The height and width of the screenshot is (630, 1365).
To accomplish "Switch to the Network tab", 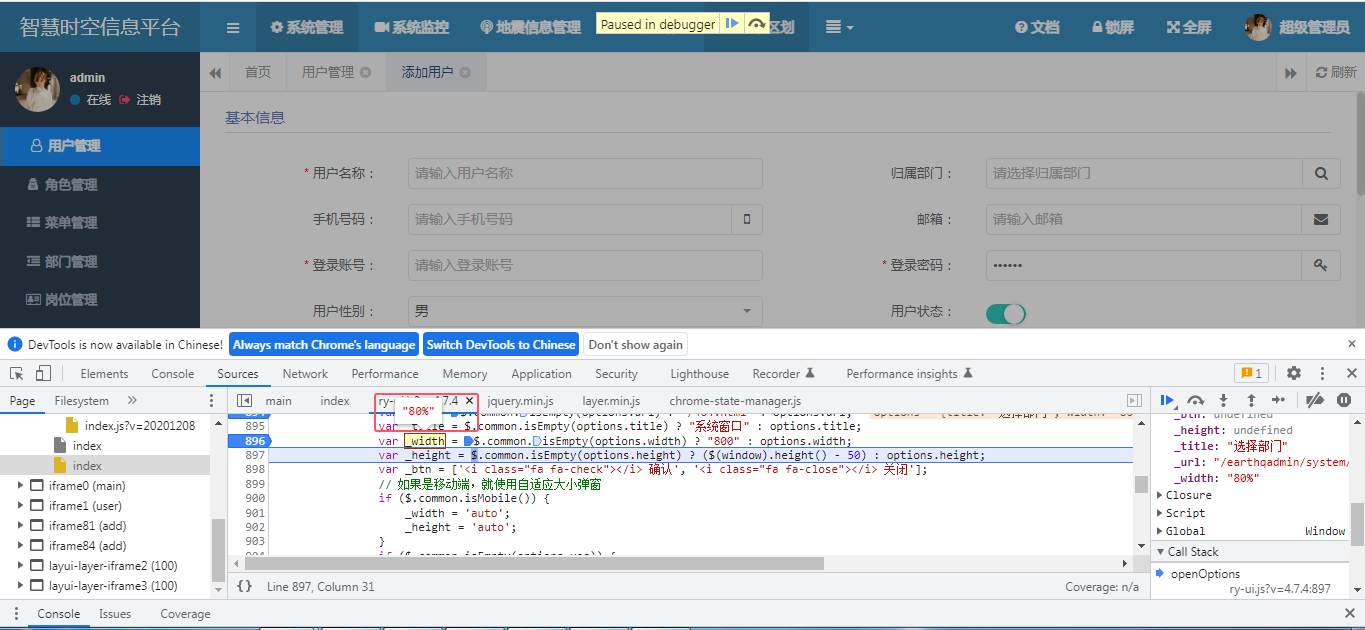I will point(305,374).
